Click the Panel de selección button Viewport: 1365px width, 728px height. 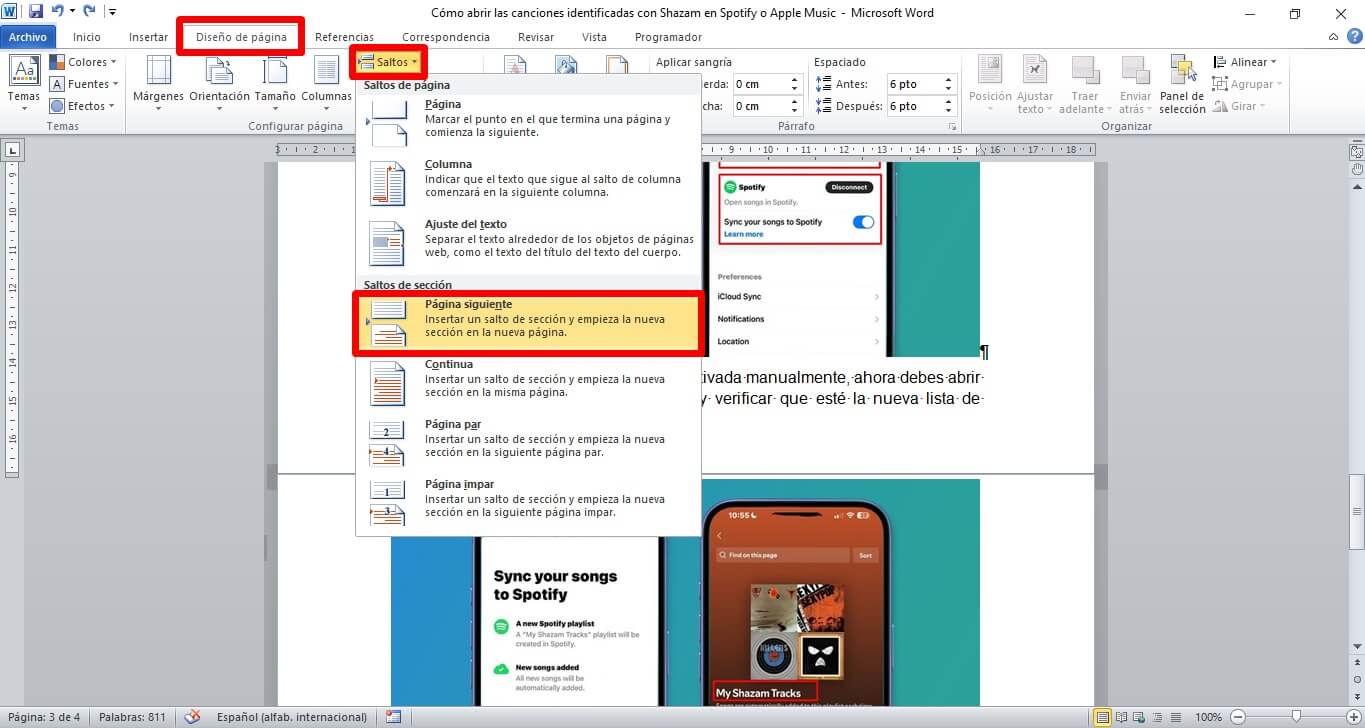pos(1183,84)
